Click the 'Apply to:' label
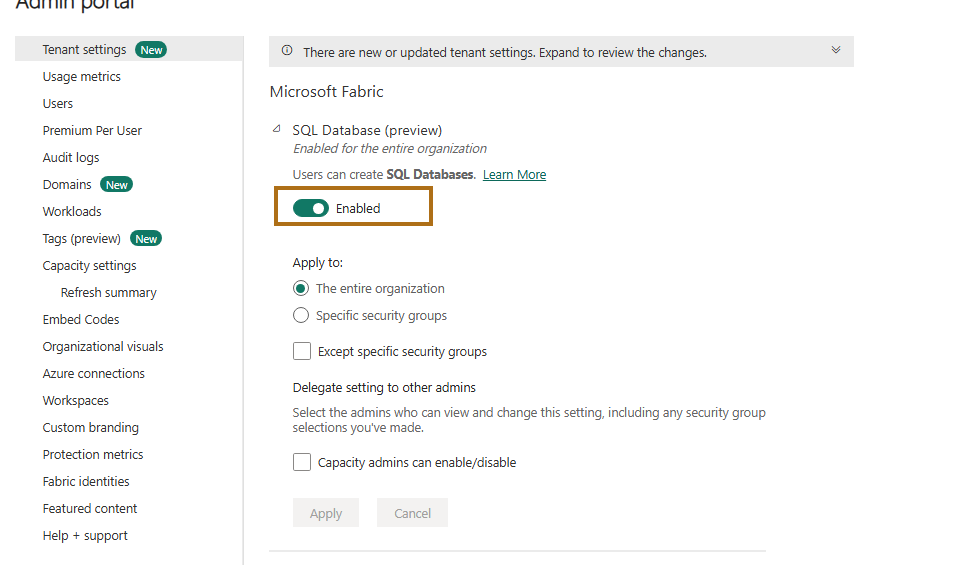This screenshot has height=565, width=961. coord(317,262)
